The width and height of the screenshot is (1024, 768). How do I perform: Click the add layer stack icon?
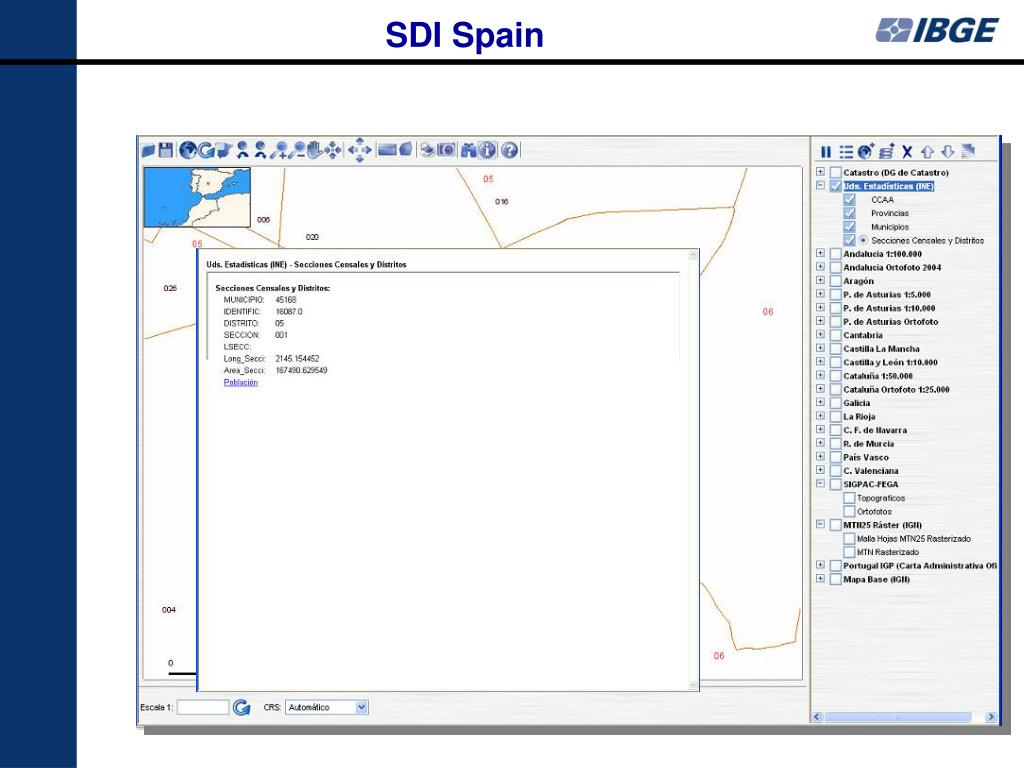pyautogui.click(x=887, y=152)
